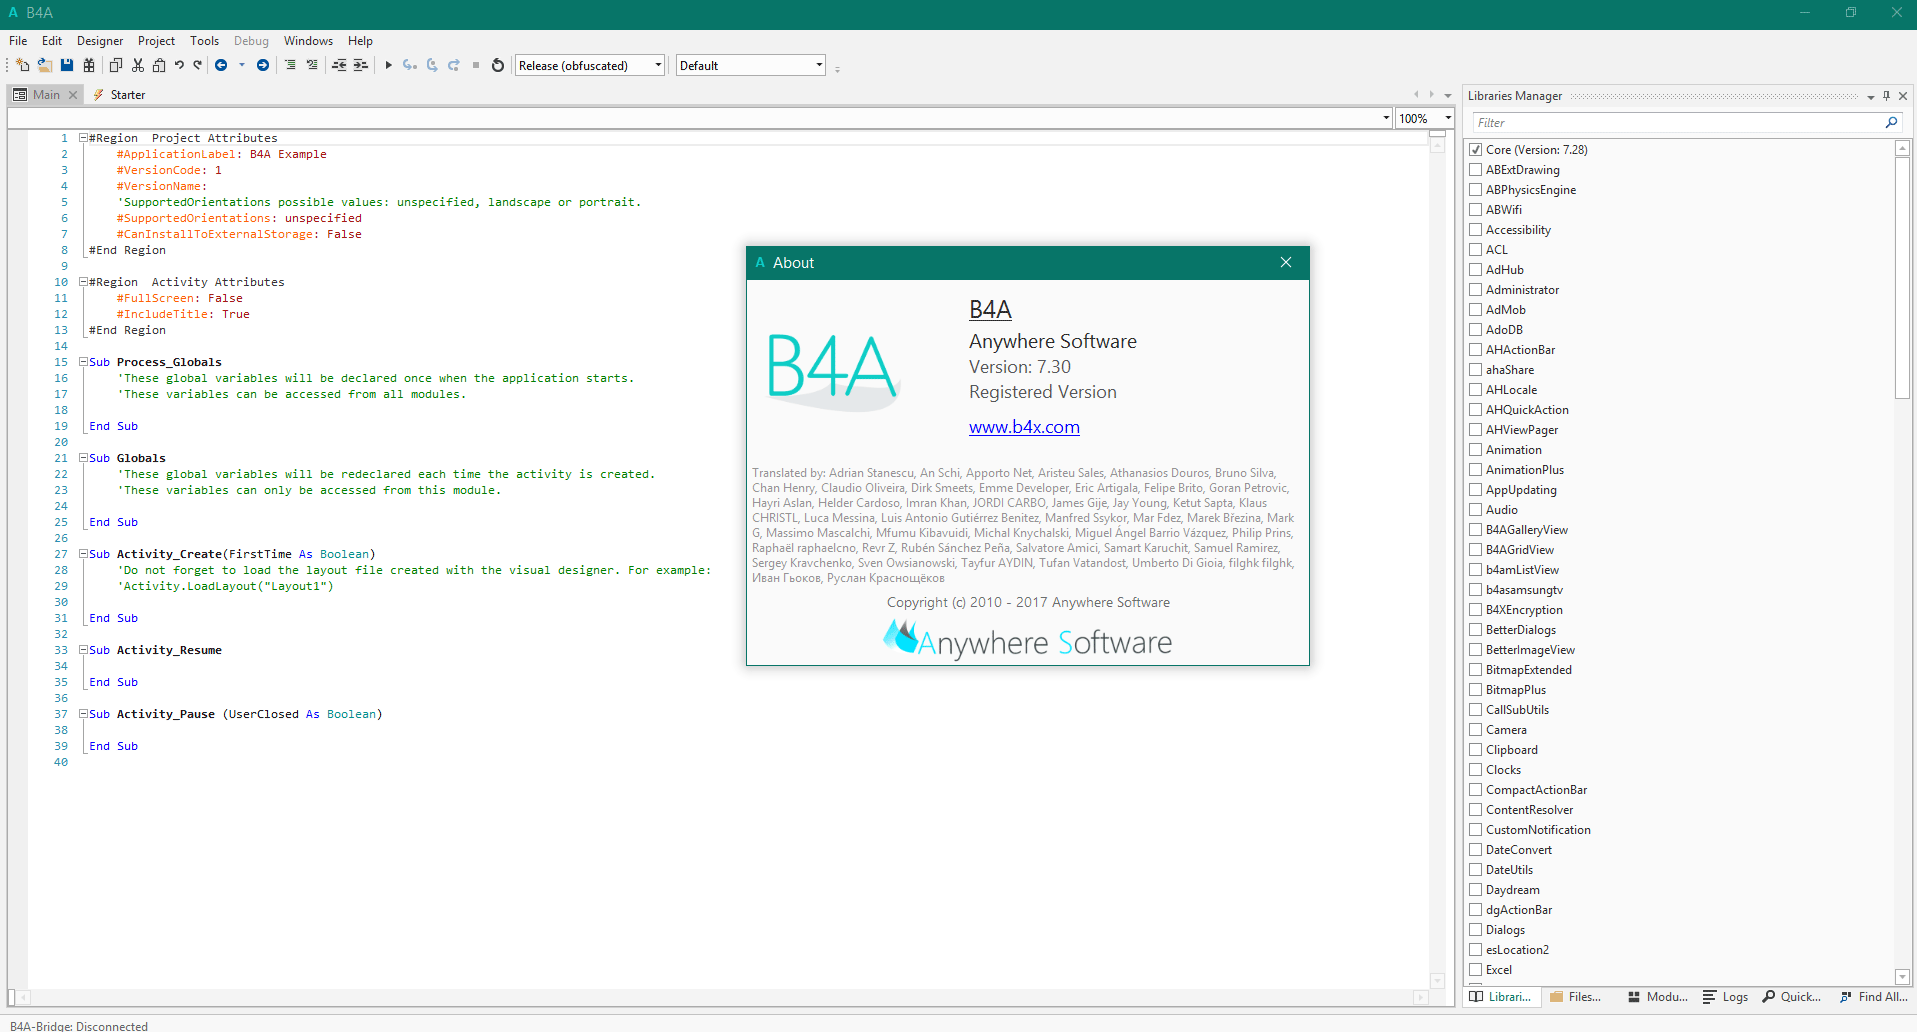Screen dimensions: 1917x1032
Task: Navigate backward with the blue arrow
Action: [221, 65]
